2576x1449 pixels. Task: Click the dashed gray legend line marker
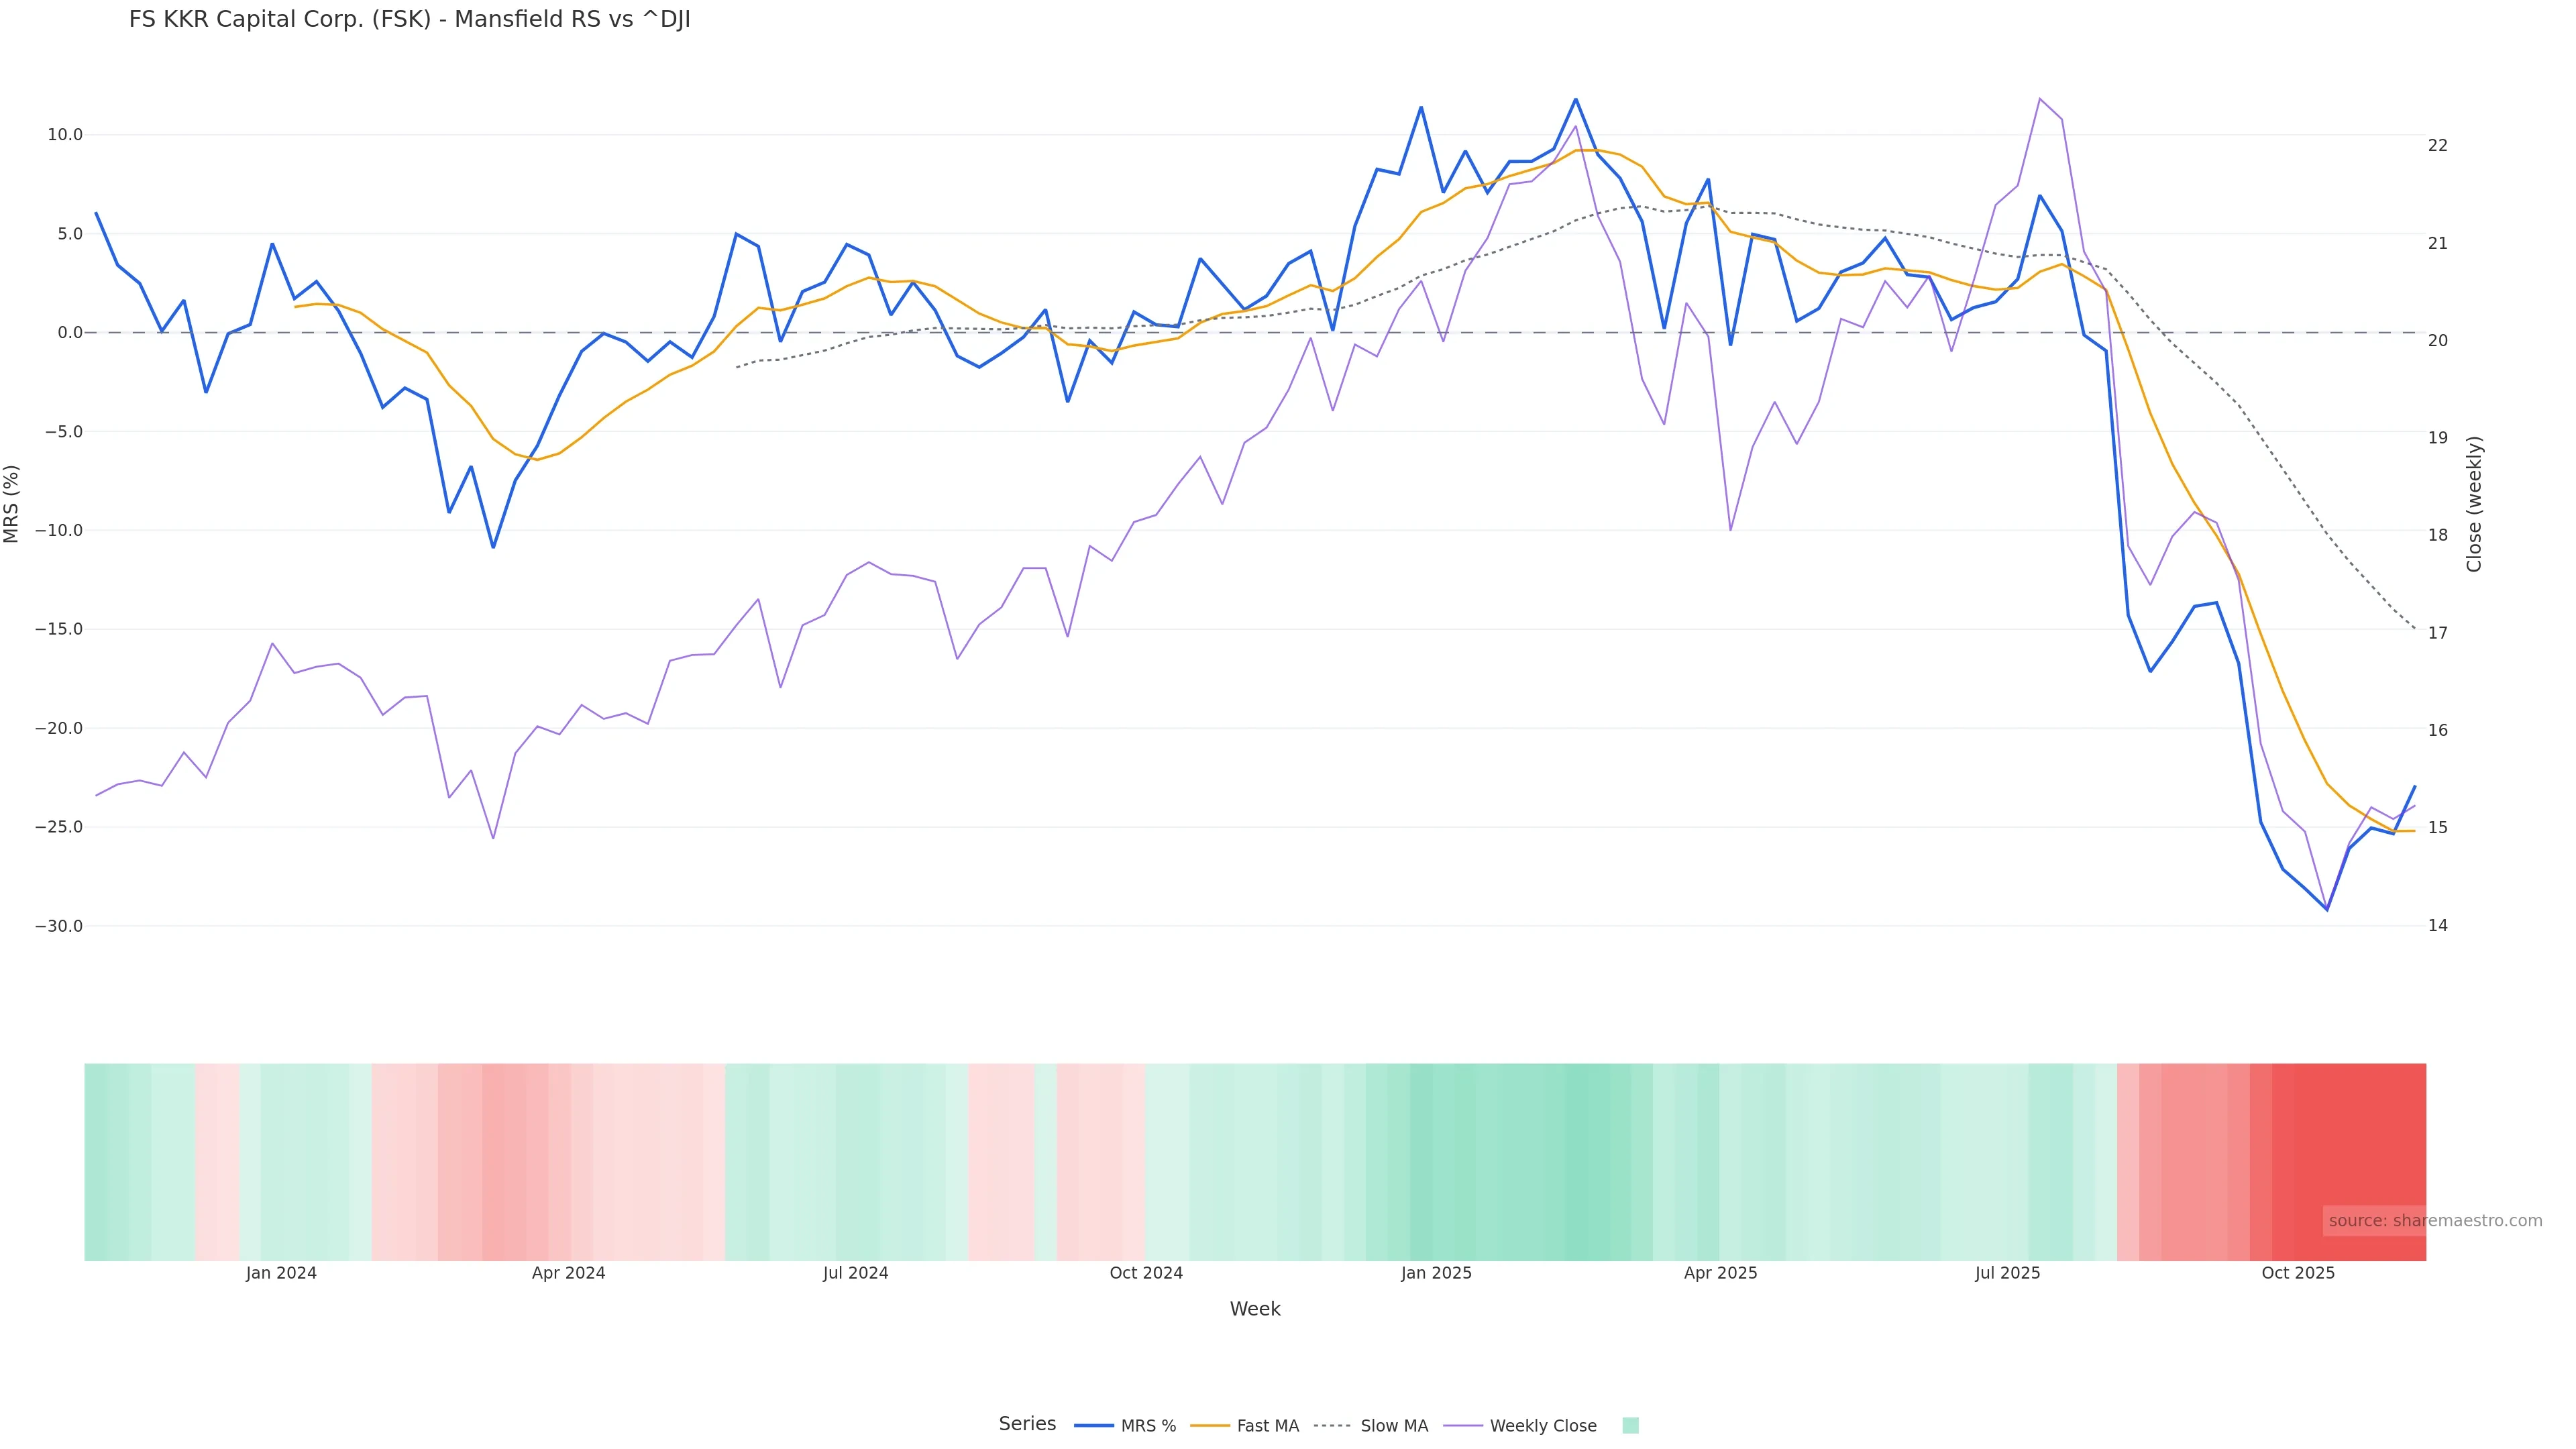coord(1333,1426)
